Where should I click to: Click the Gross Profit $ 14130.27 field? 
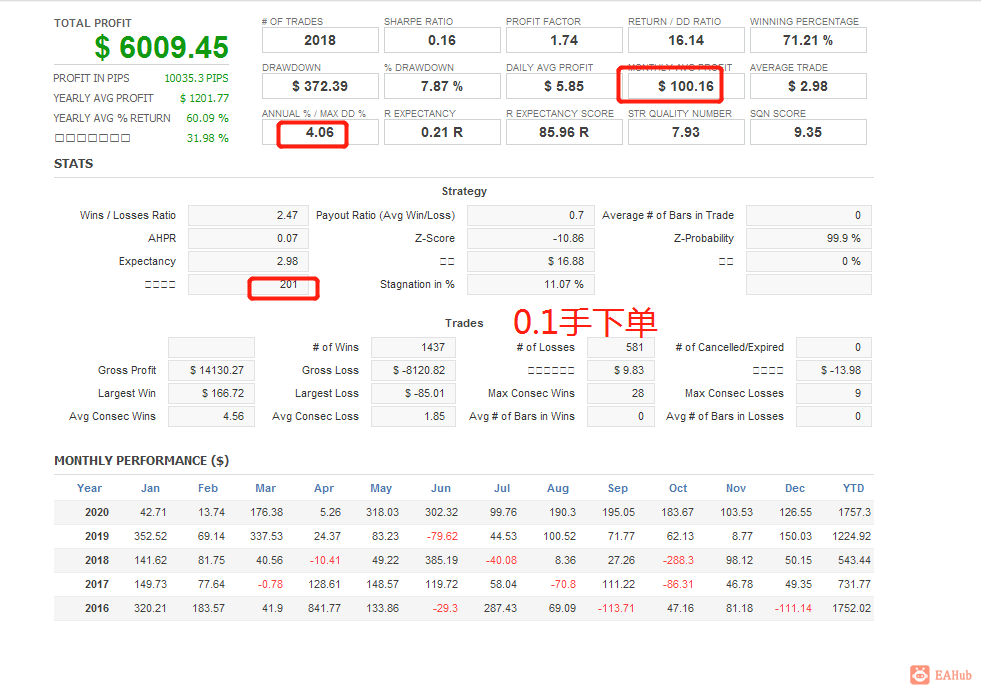pyautogui.click(x=211, y=370)
